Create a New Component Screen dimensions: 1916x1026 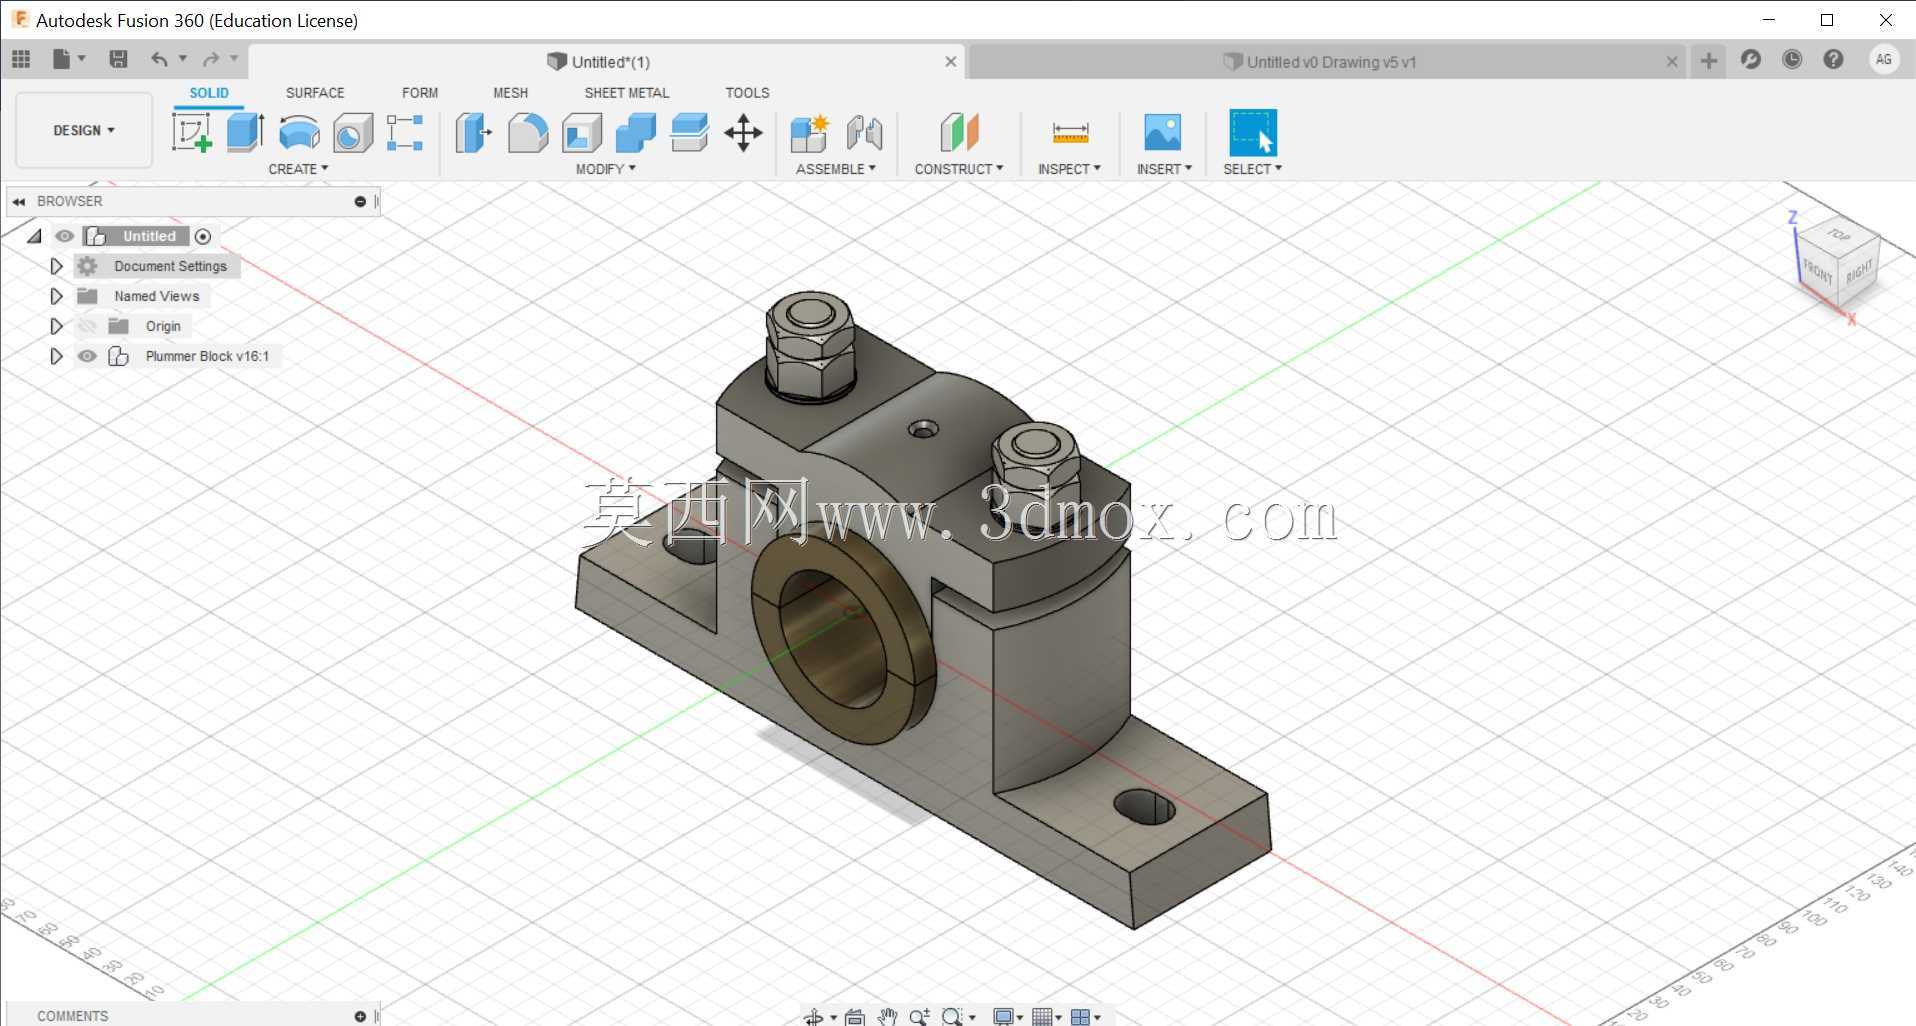[810, 132]
